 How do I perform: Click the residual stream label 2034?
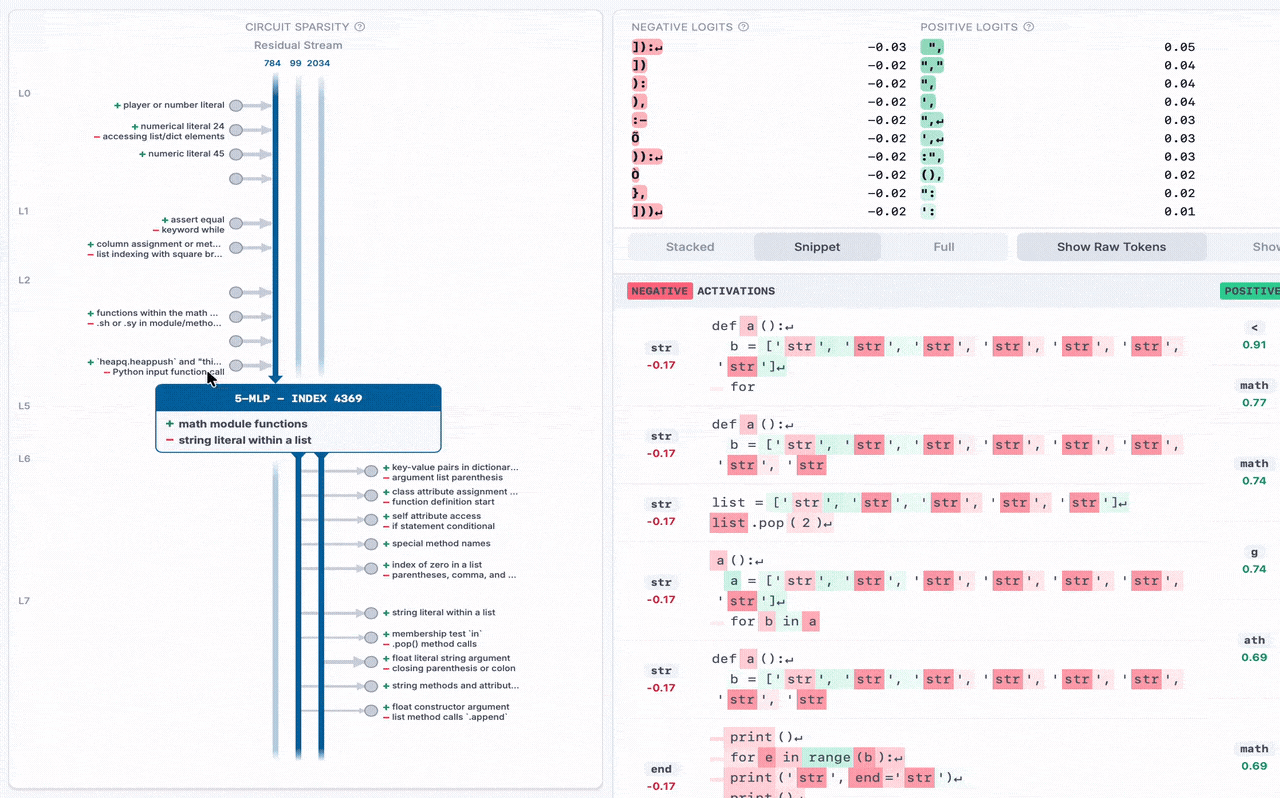318,63
